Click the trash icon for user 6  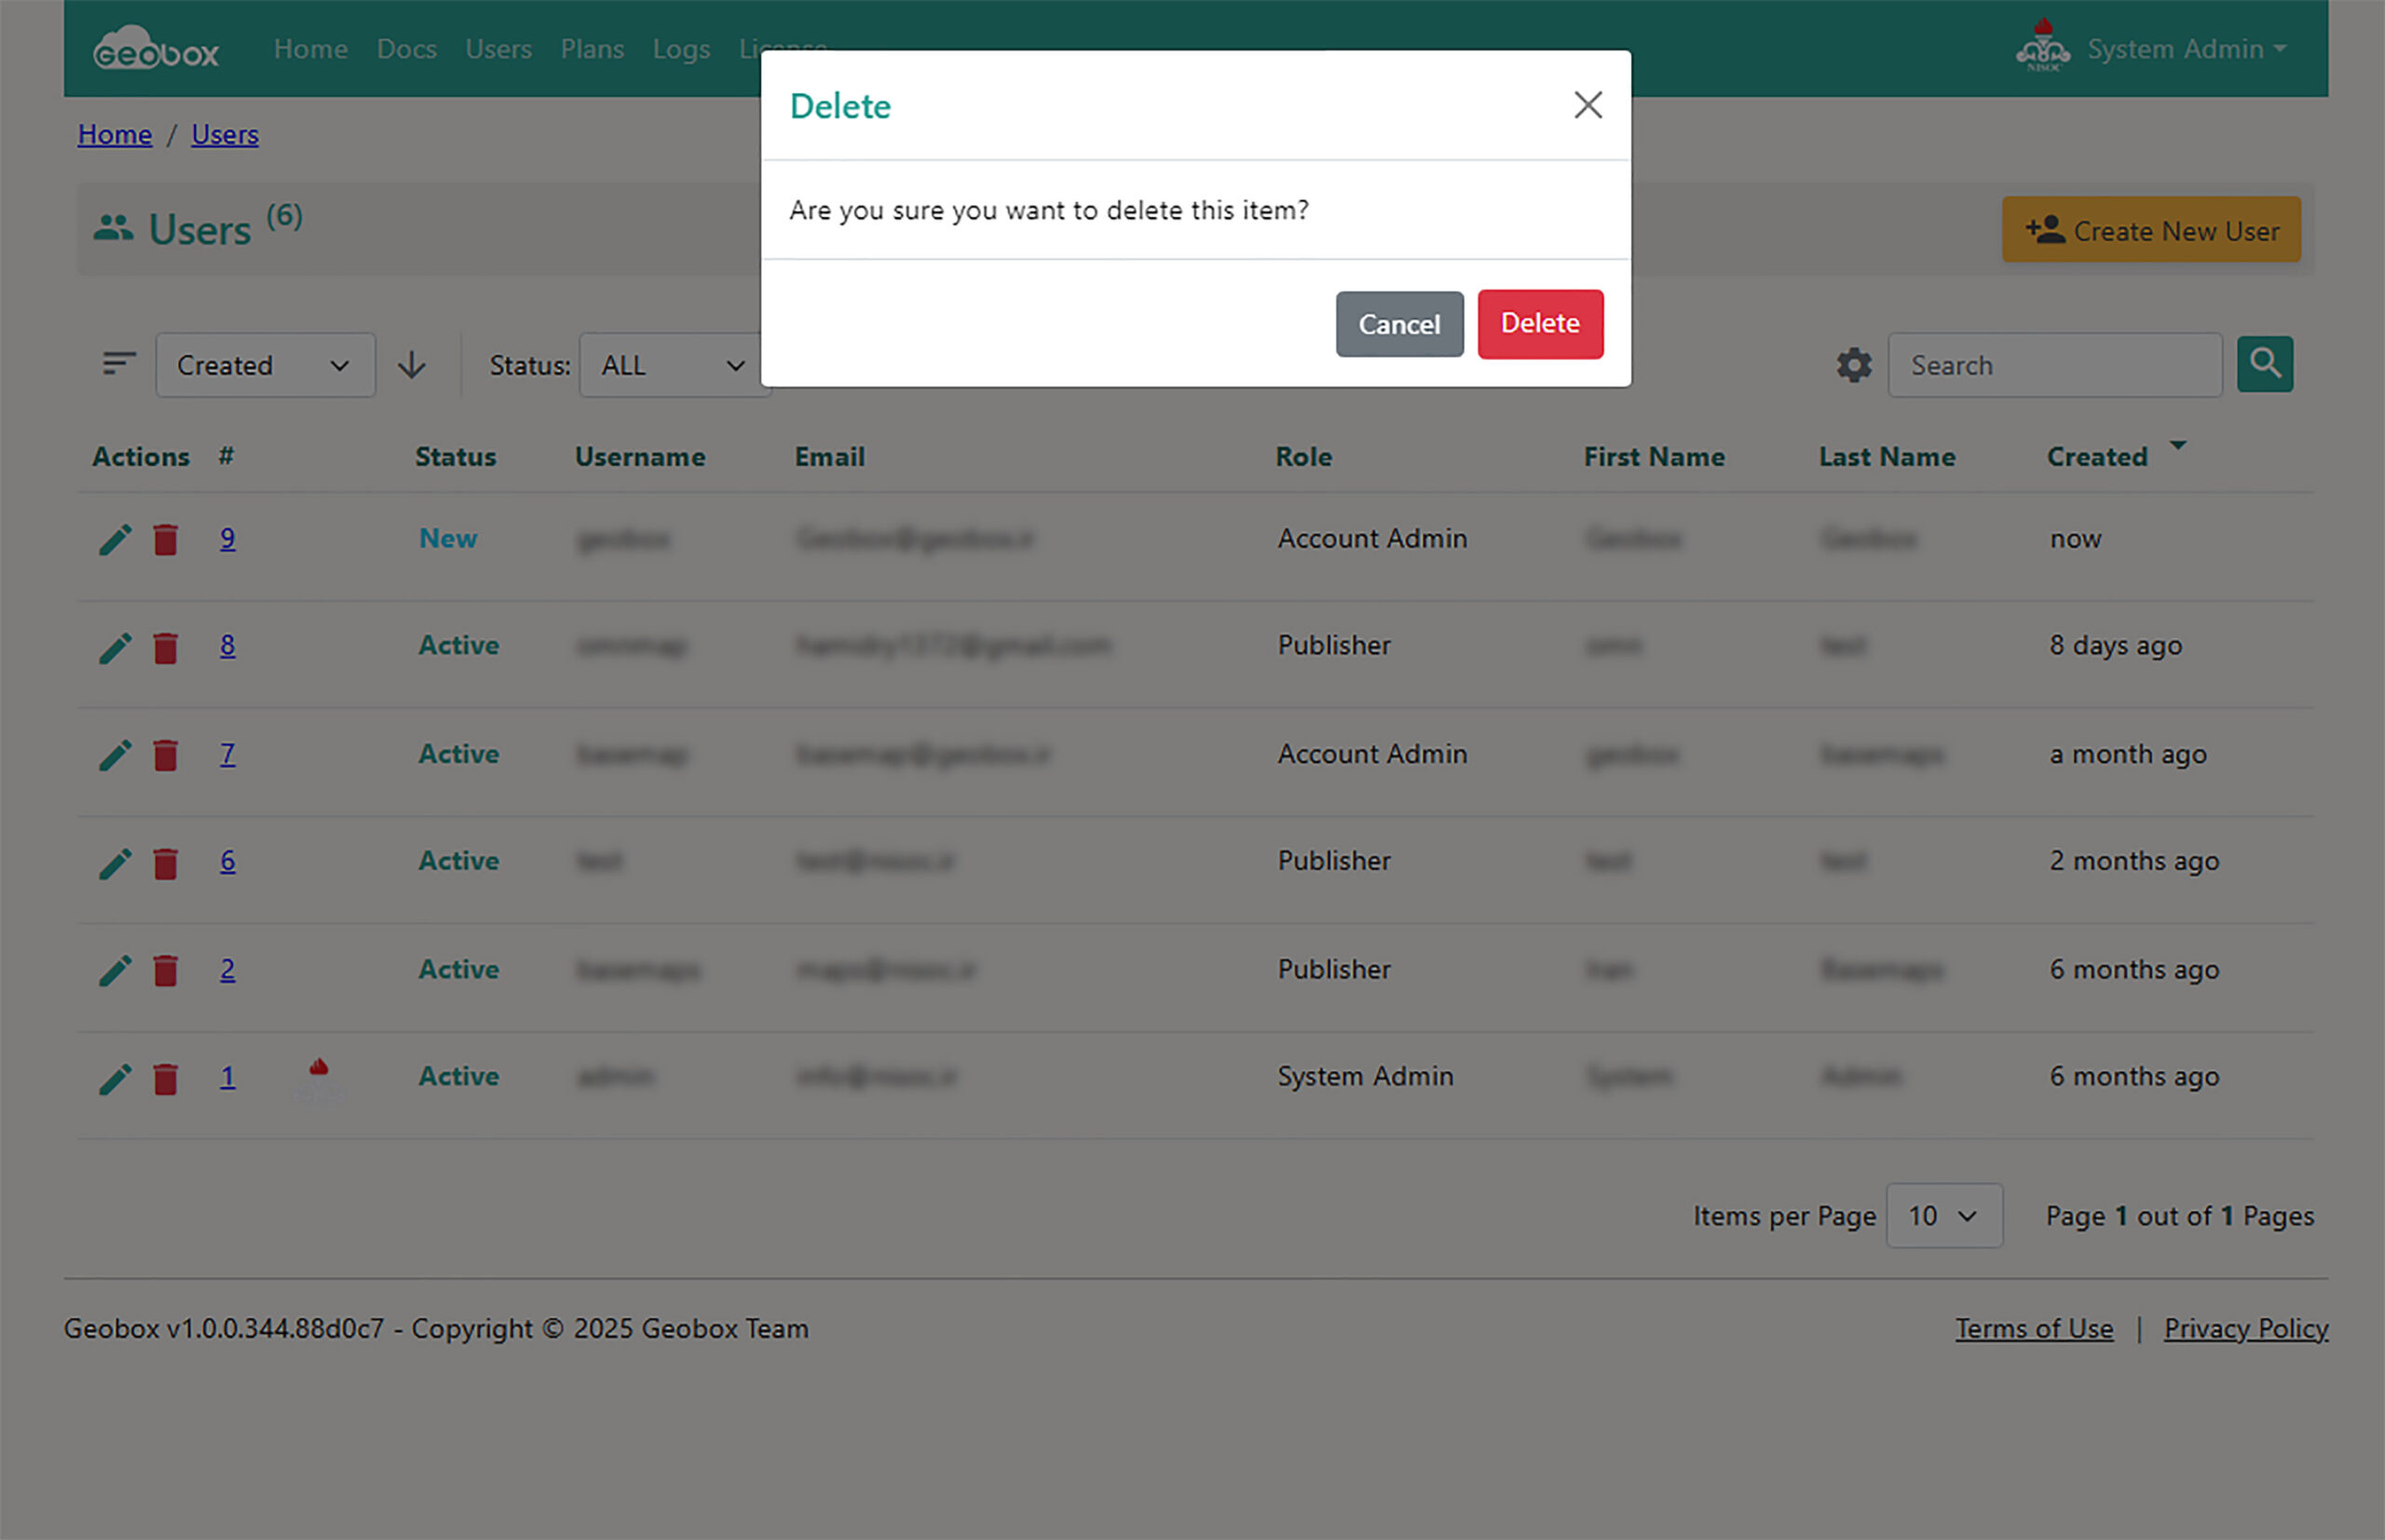click(x=165, y=863)
